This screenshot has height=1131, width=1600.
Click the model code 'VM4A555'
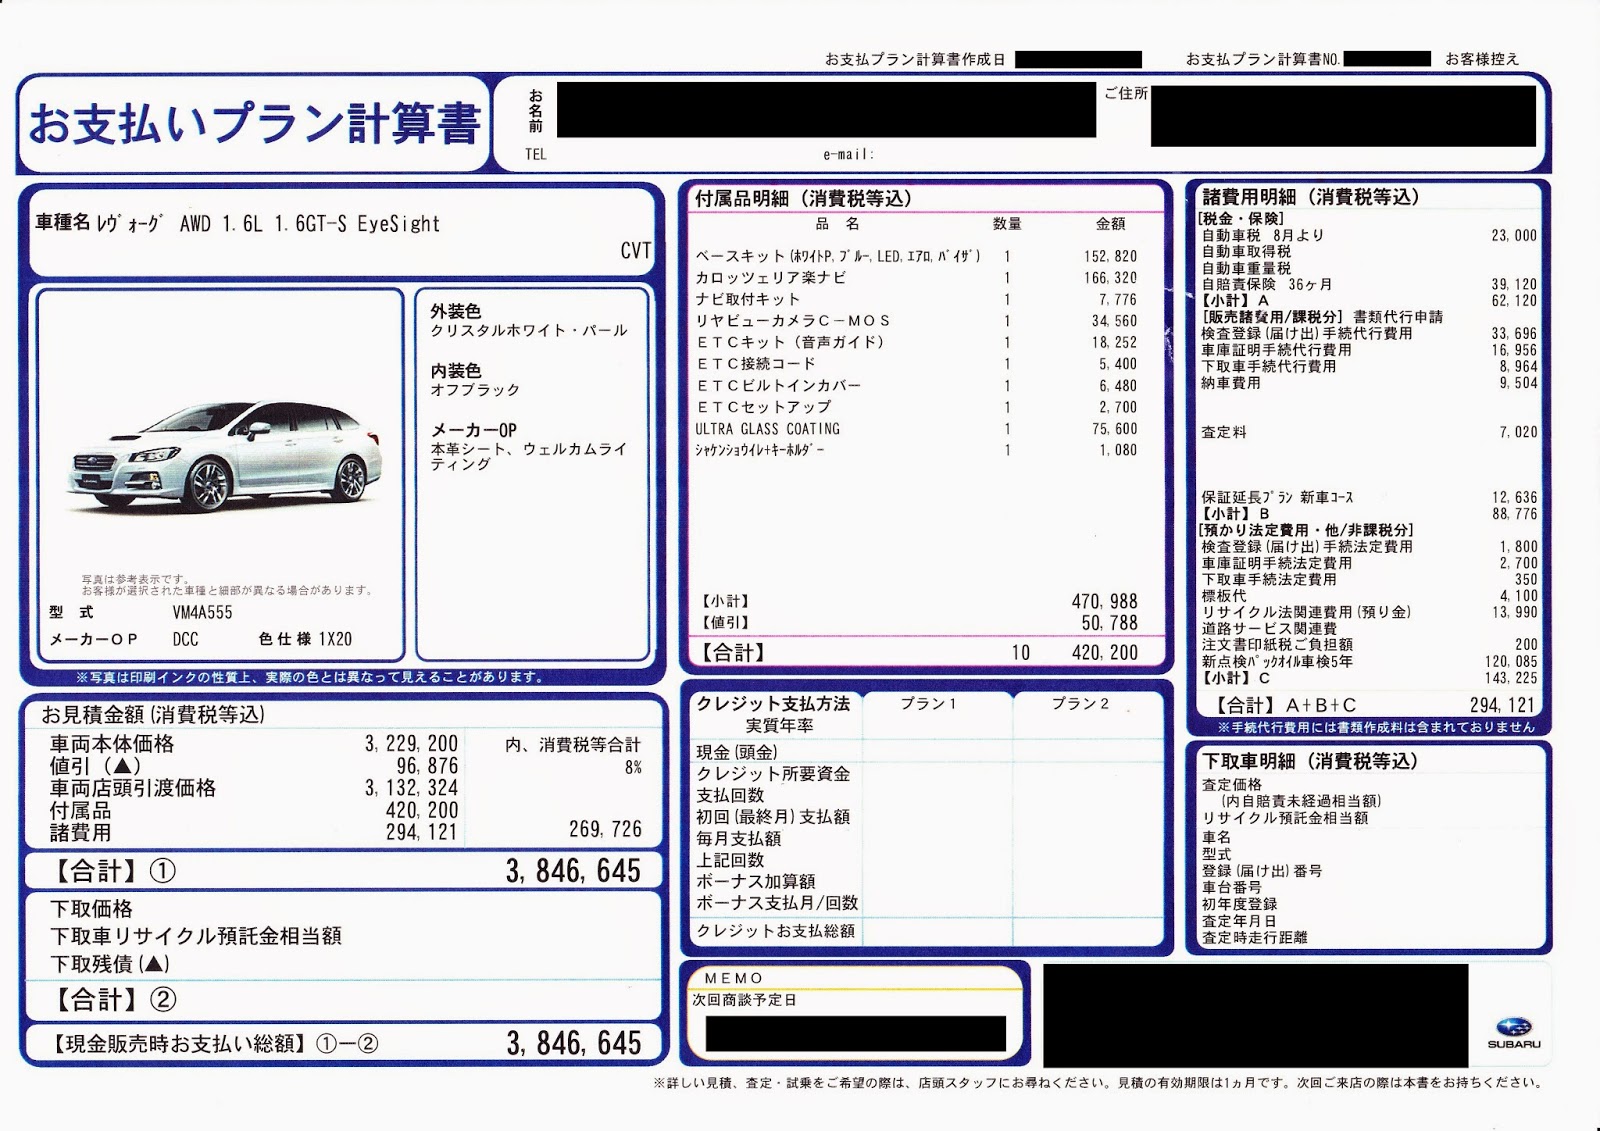(202, 612)
